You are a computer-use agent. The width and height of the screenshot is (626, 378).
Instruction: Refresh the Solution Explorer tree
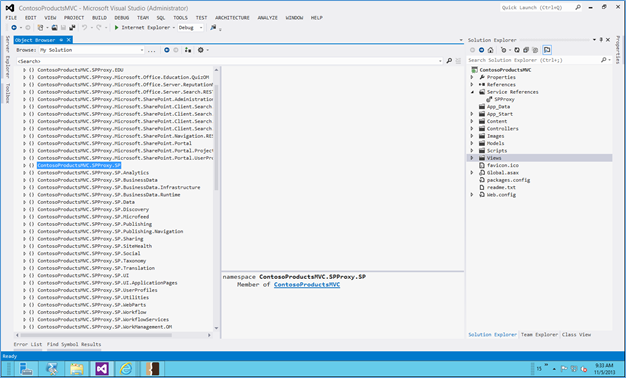pos(517,50)
